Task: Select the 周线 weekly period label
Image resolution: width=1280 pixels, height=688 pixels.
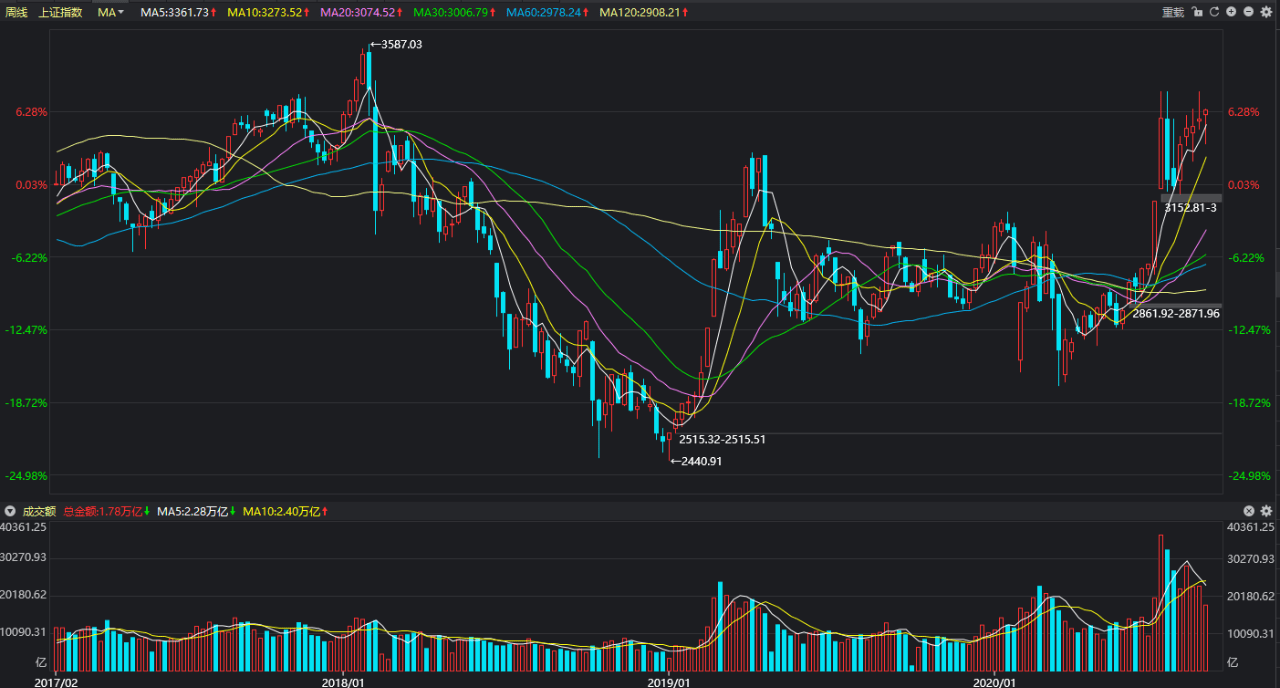Action: pyautogui.click(x=17, y=12)
